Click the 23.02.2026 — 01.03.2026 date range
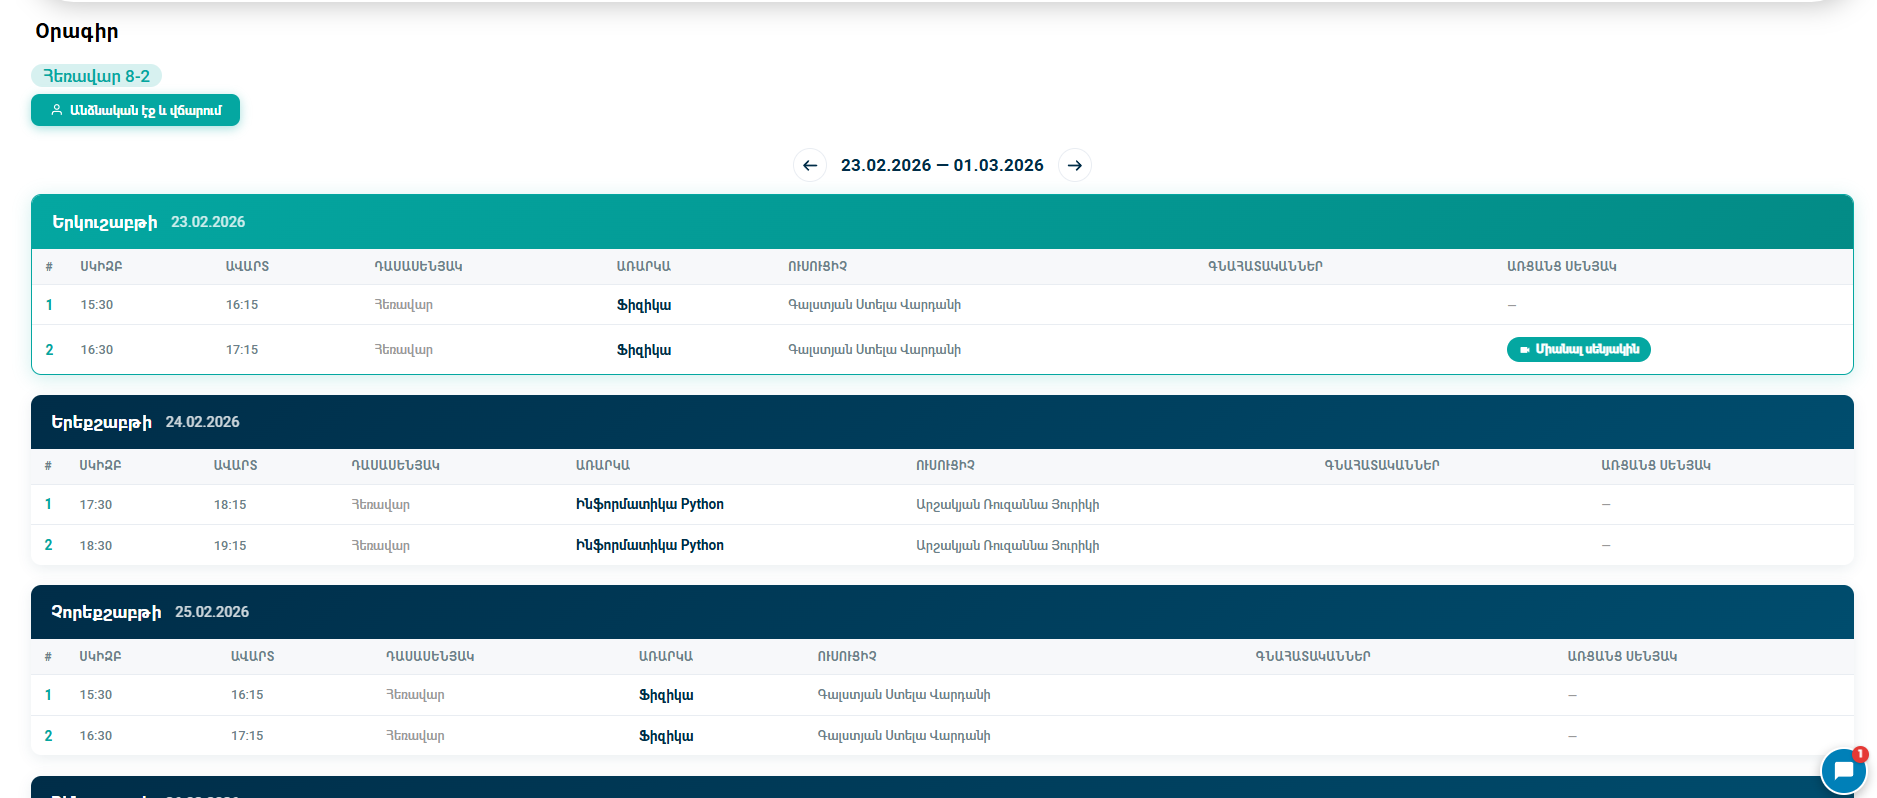Screen dimensions: 1877x798 tap(942, 165)
